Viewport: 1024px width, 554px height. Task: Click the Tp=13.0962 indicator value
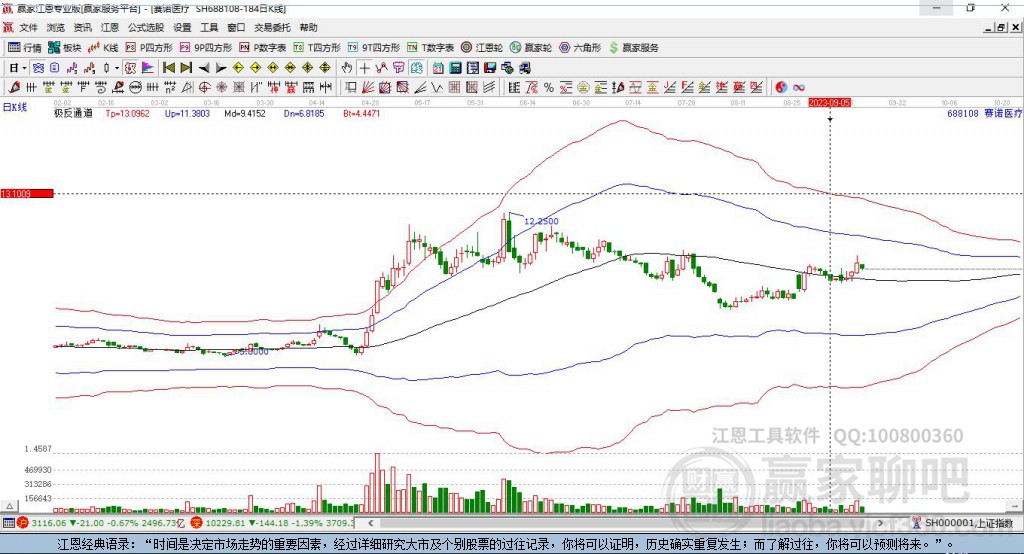click(x=127, y=113)
